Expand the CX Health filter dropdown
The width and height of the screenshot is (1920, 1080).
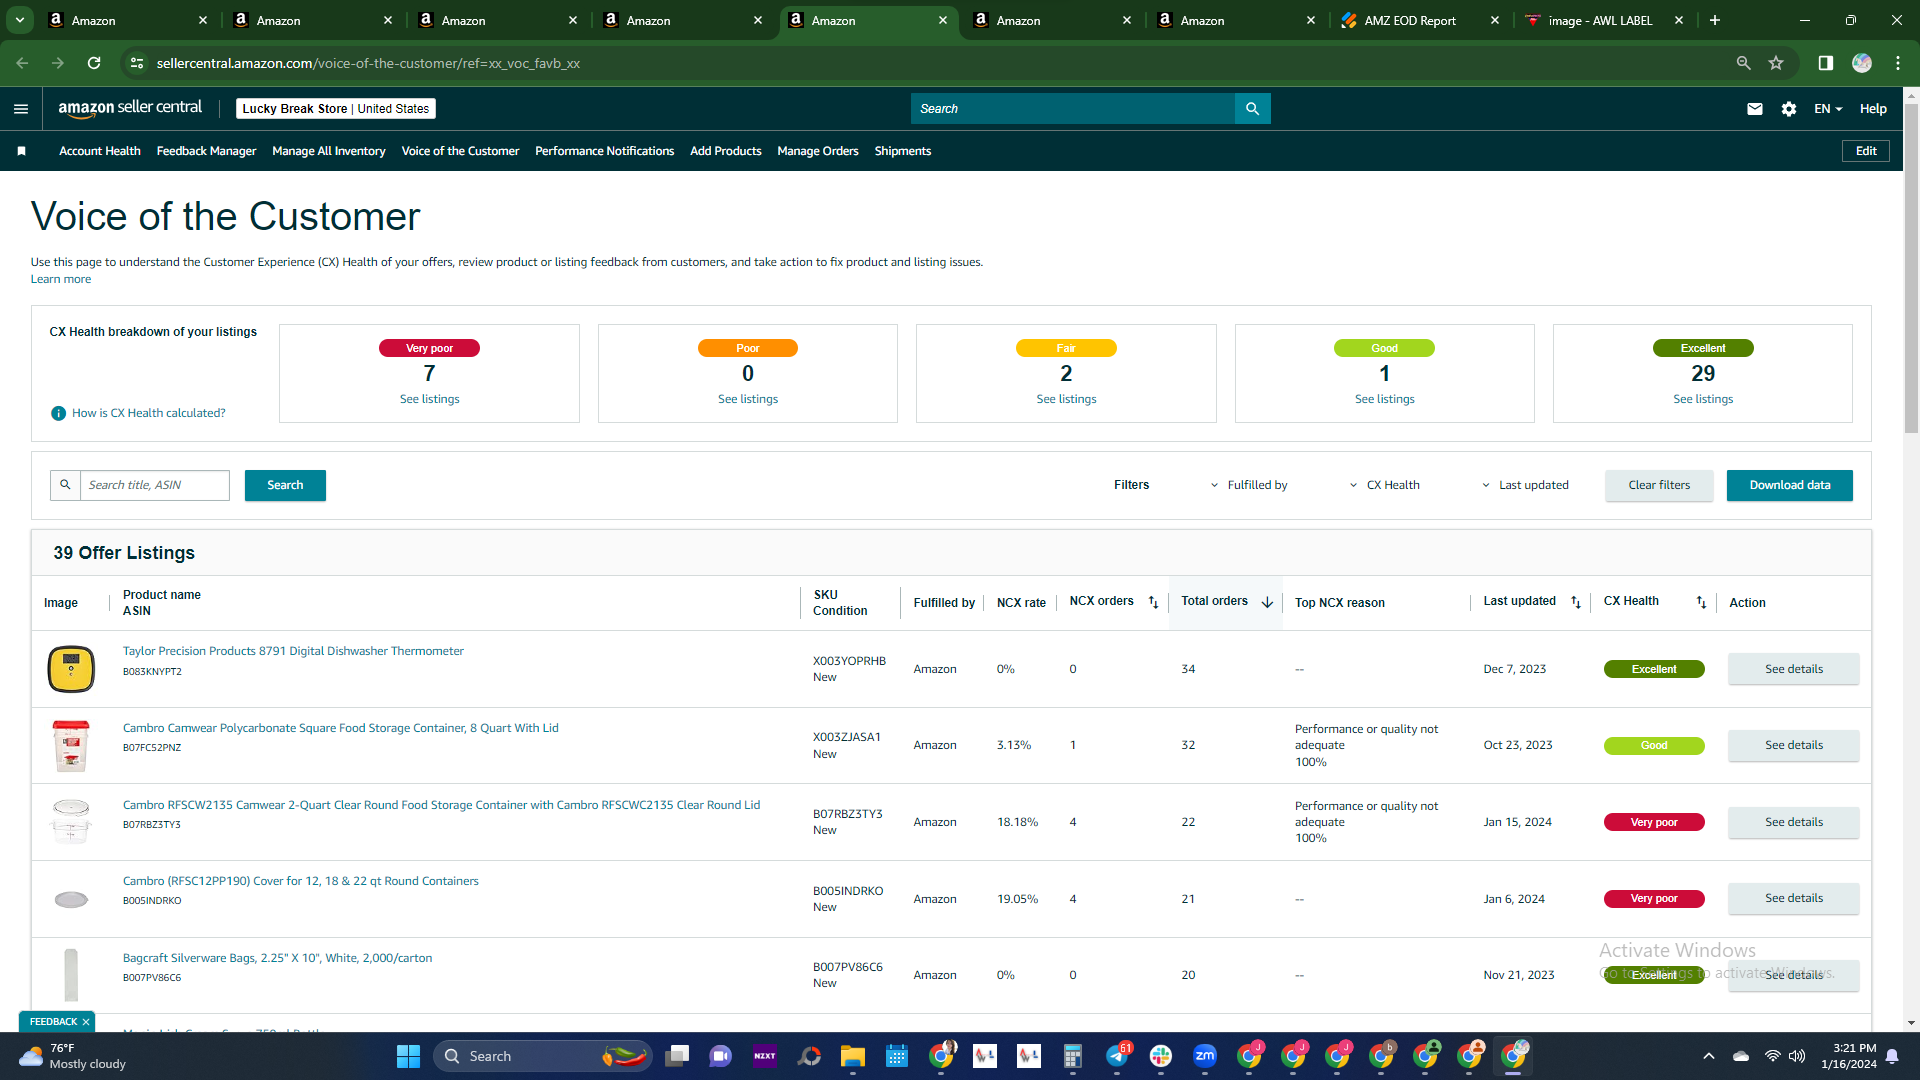(1385, 485)
